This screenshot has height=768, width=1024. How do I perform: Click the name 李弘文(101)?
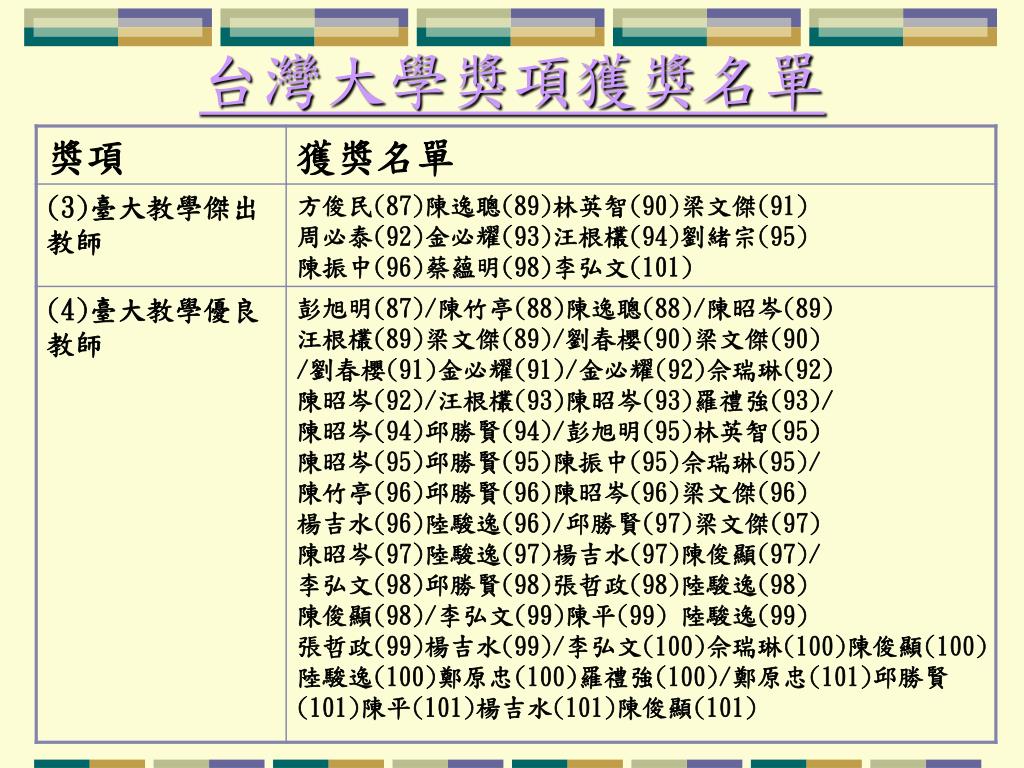[623, 267]
